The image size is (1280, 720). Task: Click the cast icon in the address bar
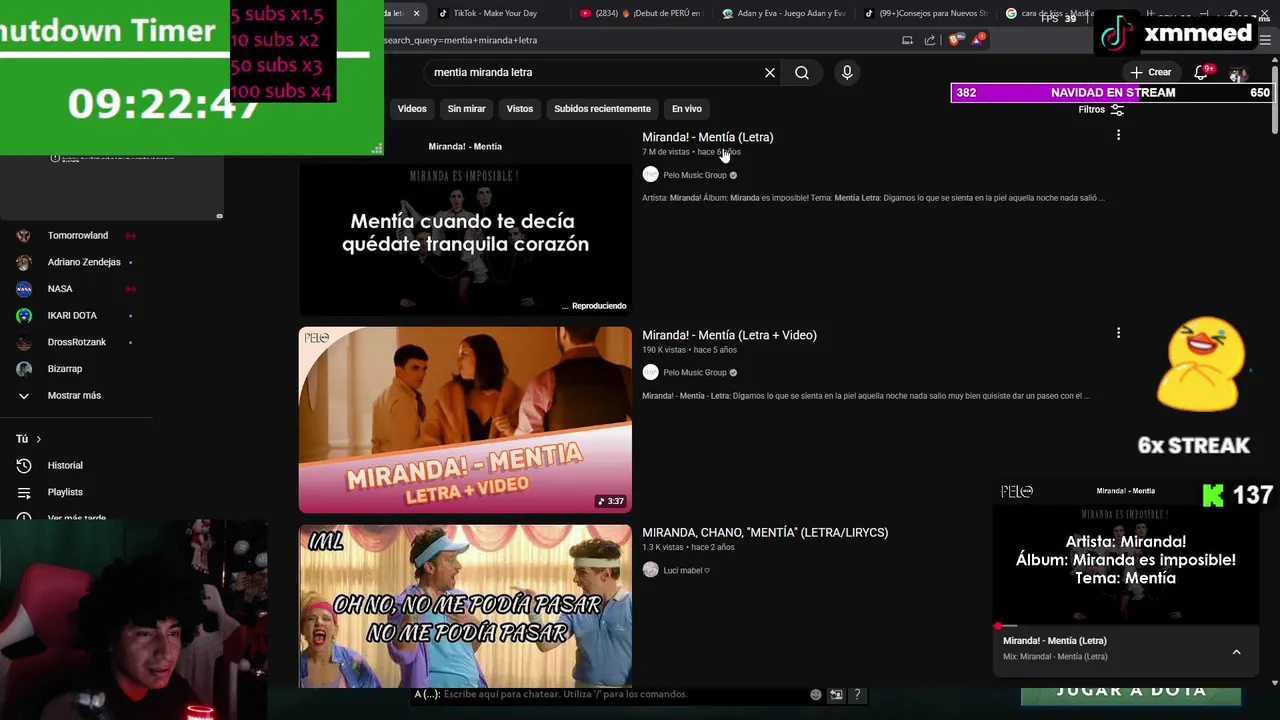907,40
